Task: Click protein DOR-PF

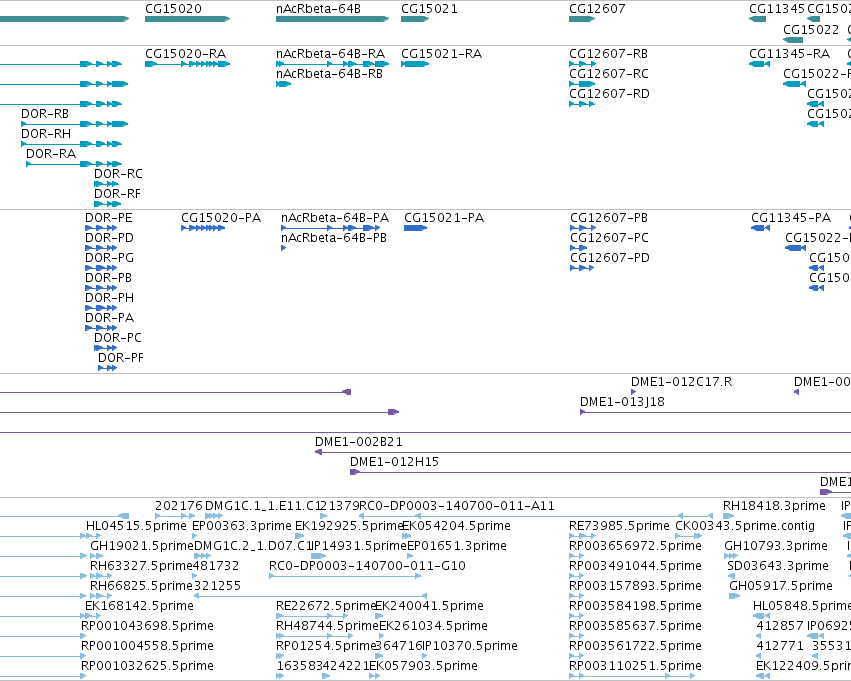Action: [x=120, y=358]
